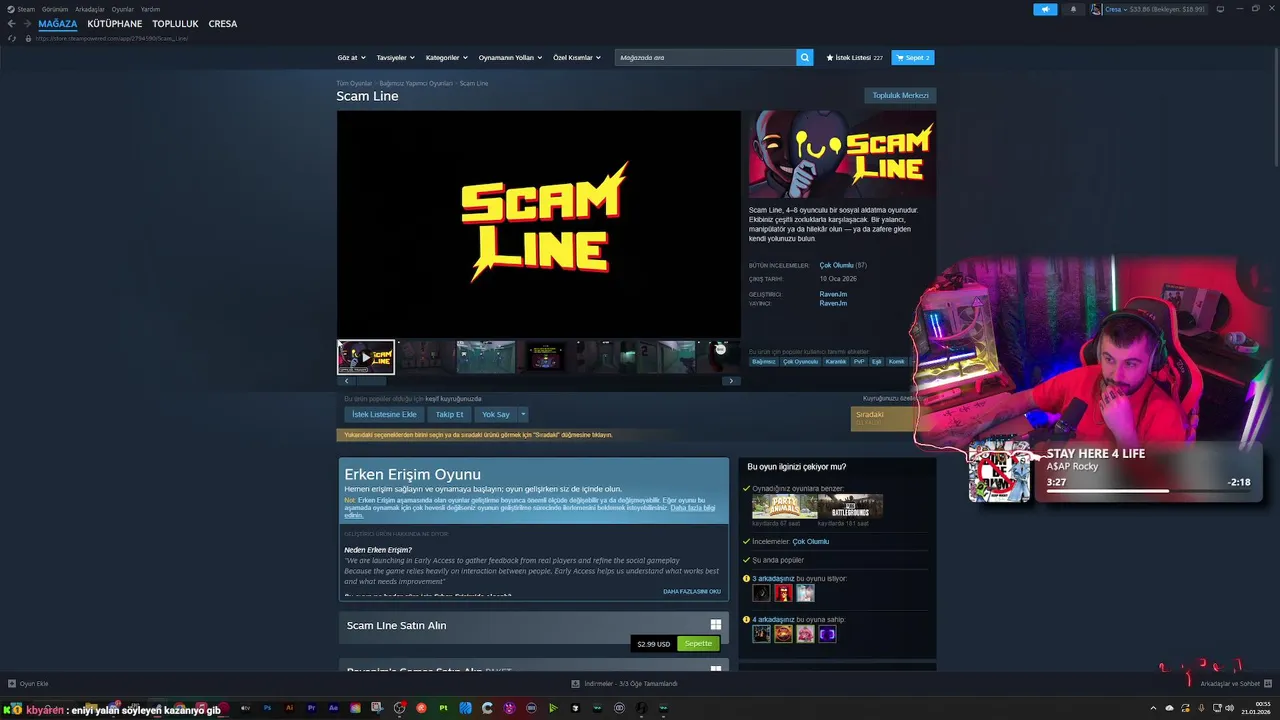Click the PvP tag
This screenshot has height=720, width=1280.
[859, 362]
